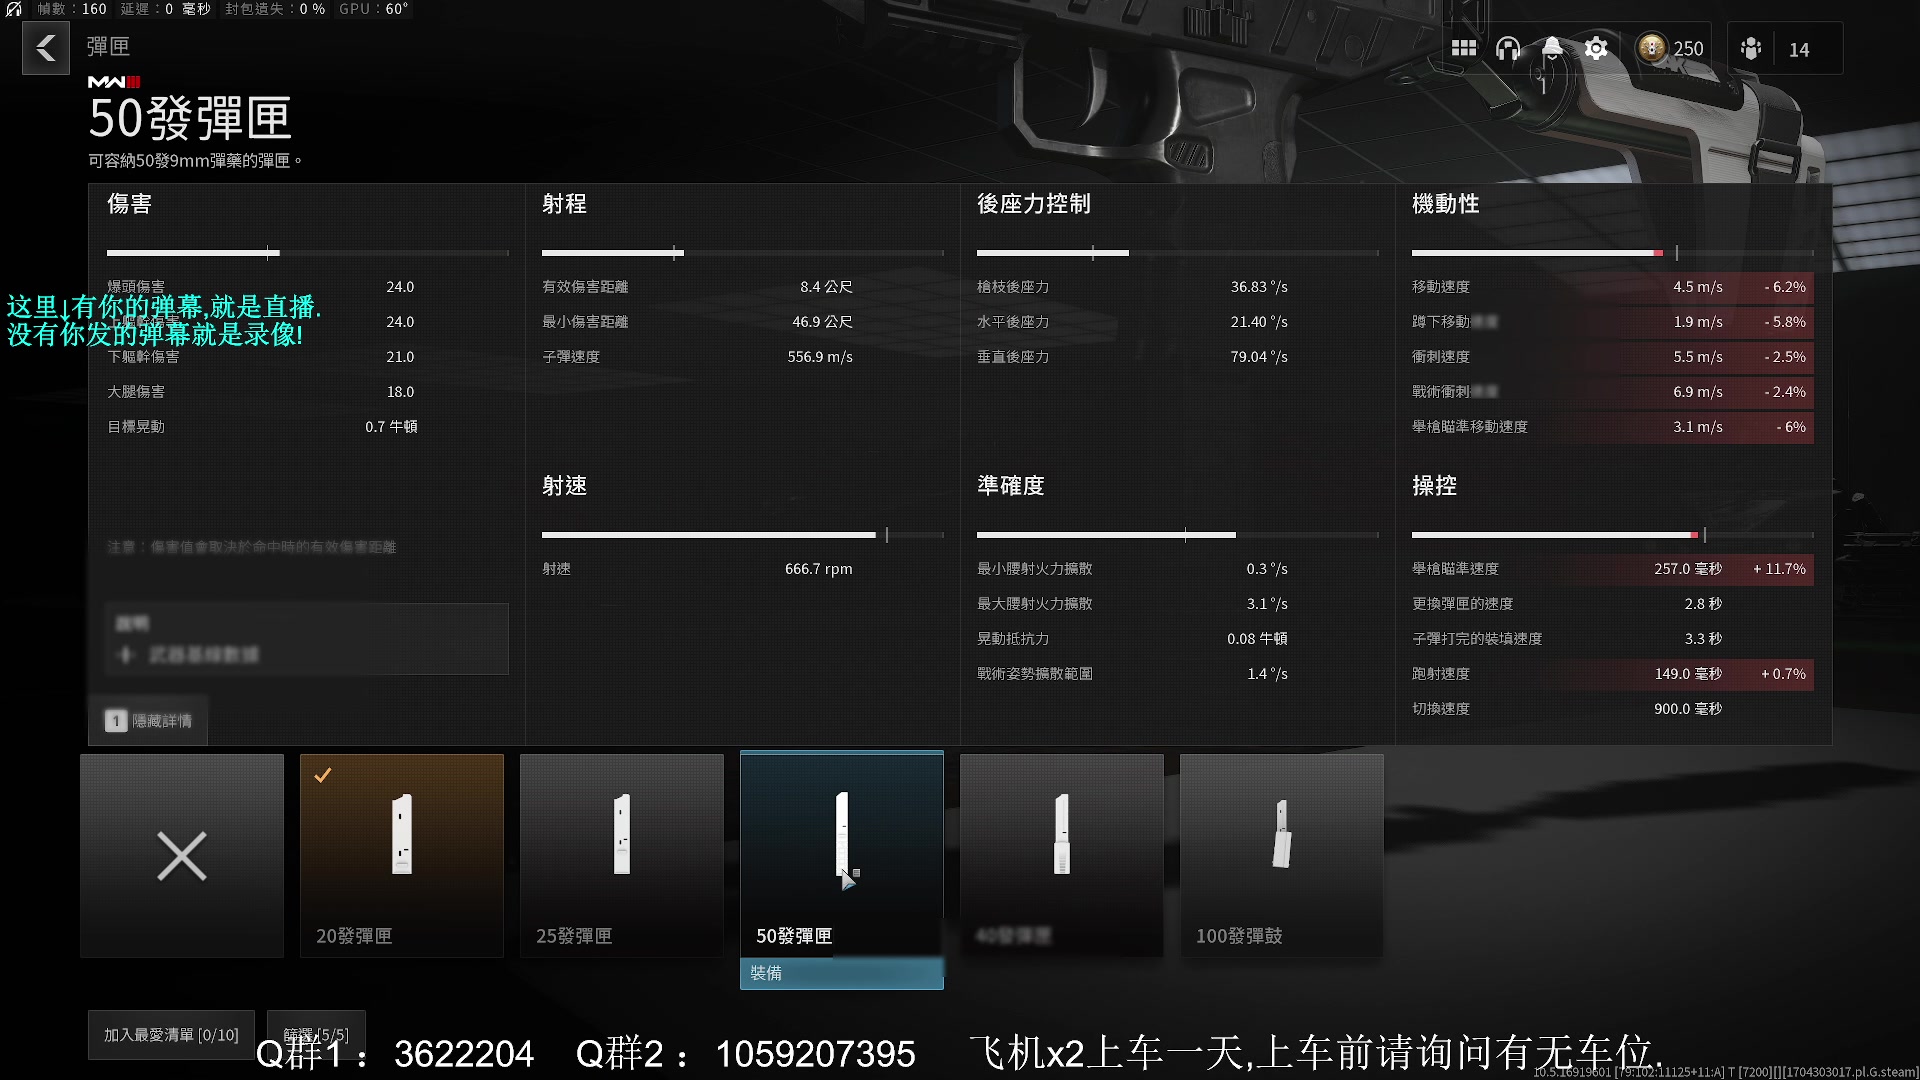
Task: Open the settings gear icon
Action: [1596, 48]
